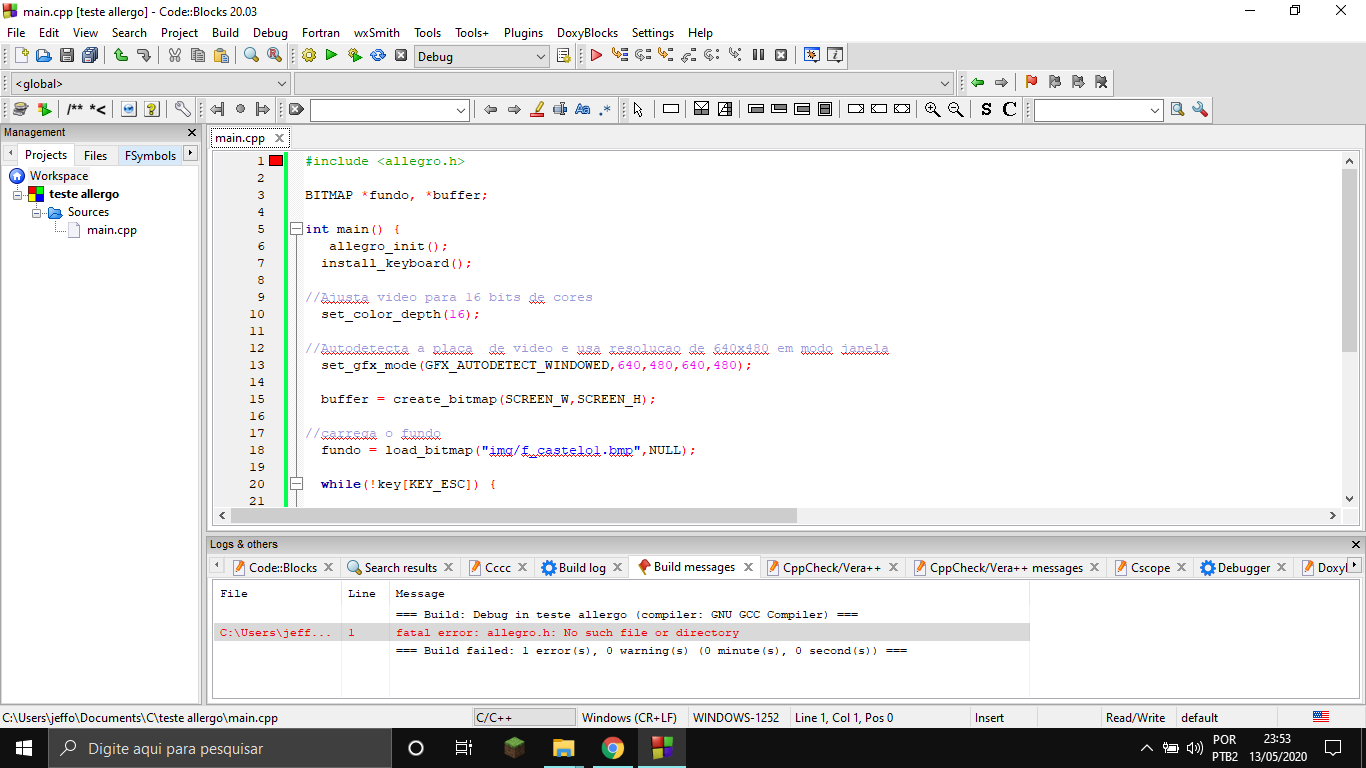Jump back with the green left arrow
Image resolution: width=1366 pixels, height=768 pixels.
pos(977,83)
